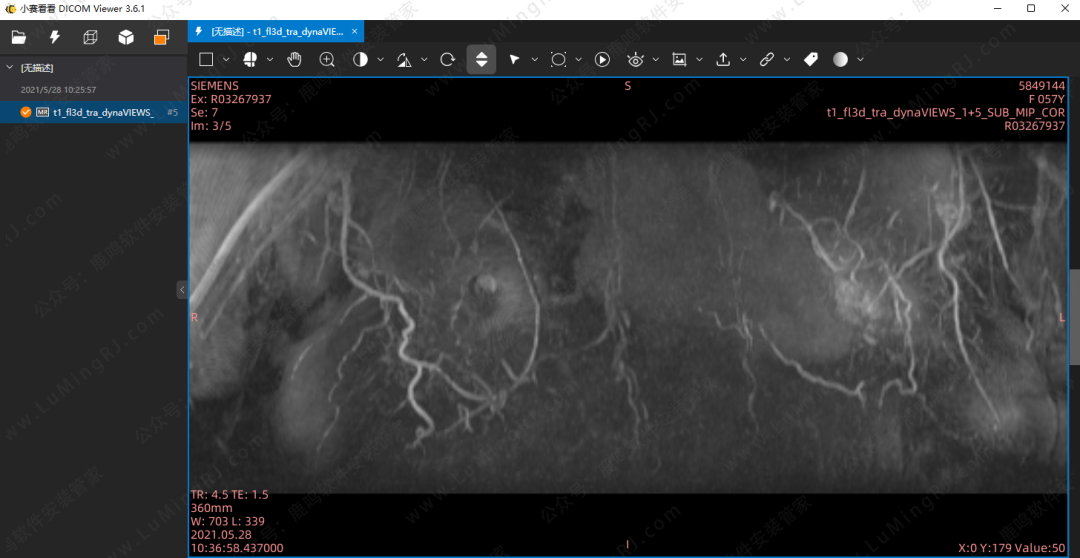The width and height of the screenshot is (1080, 558).
Task: Click the rotate image icon
Action: (448, 60)
